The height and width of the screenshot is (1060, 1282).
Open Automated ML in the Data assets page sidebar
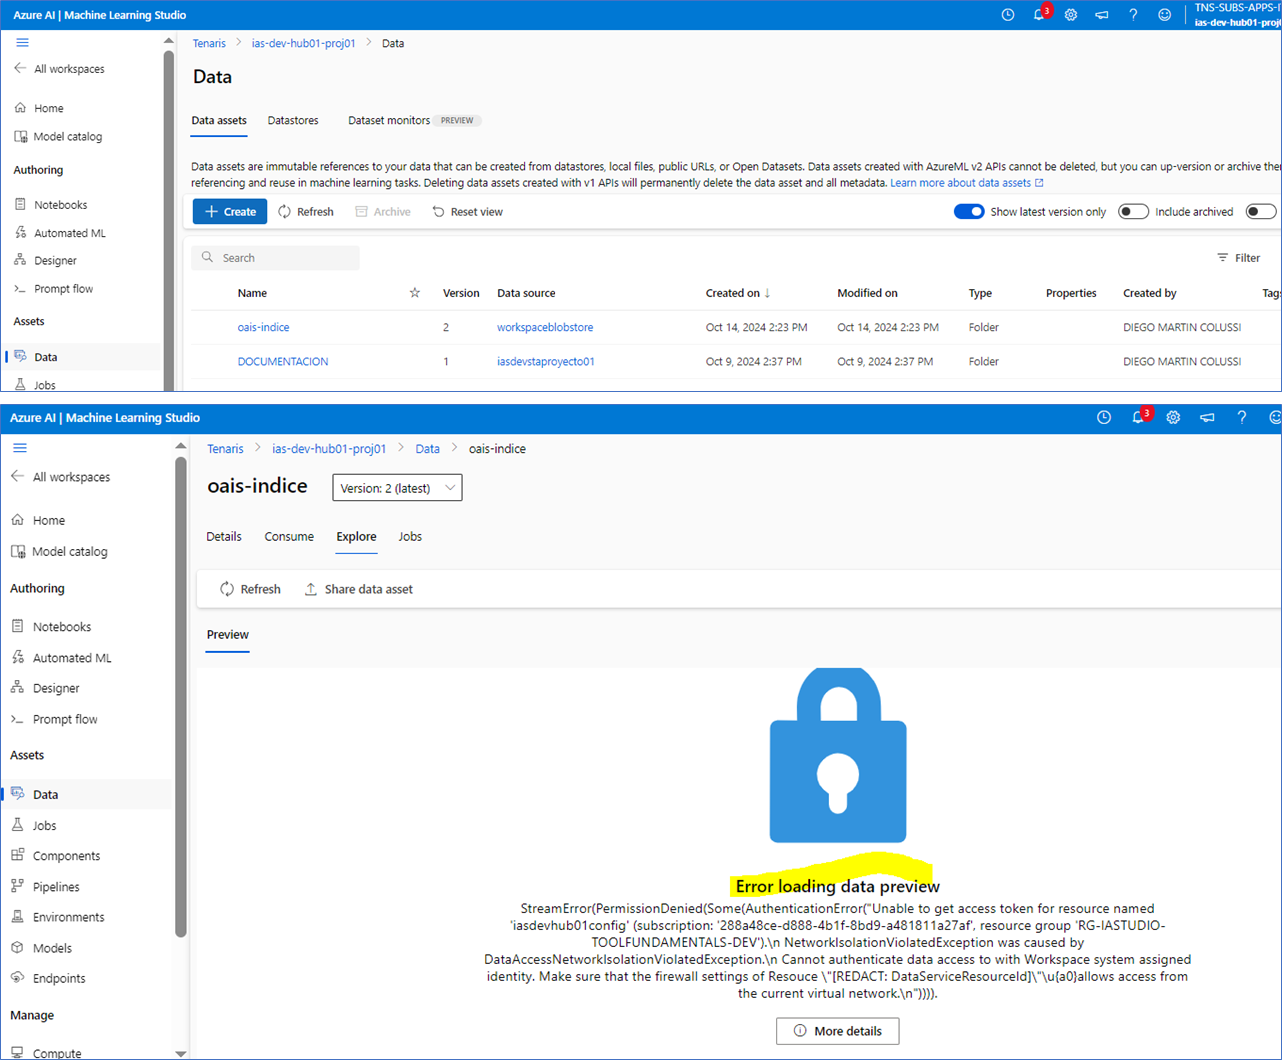(x=69, y=233)
